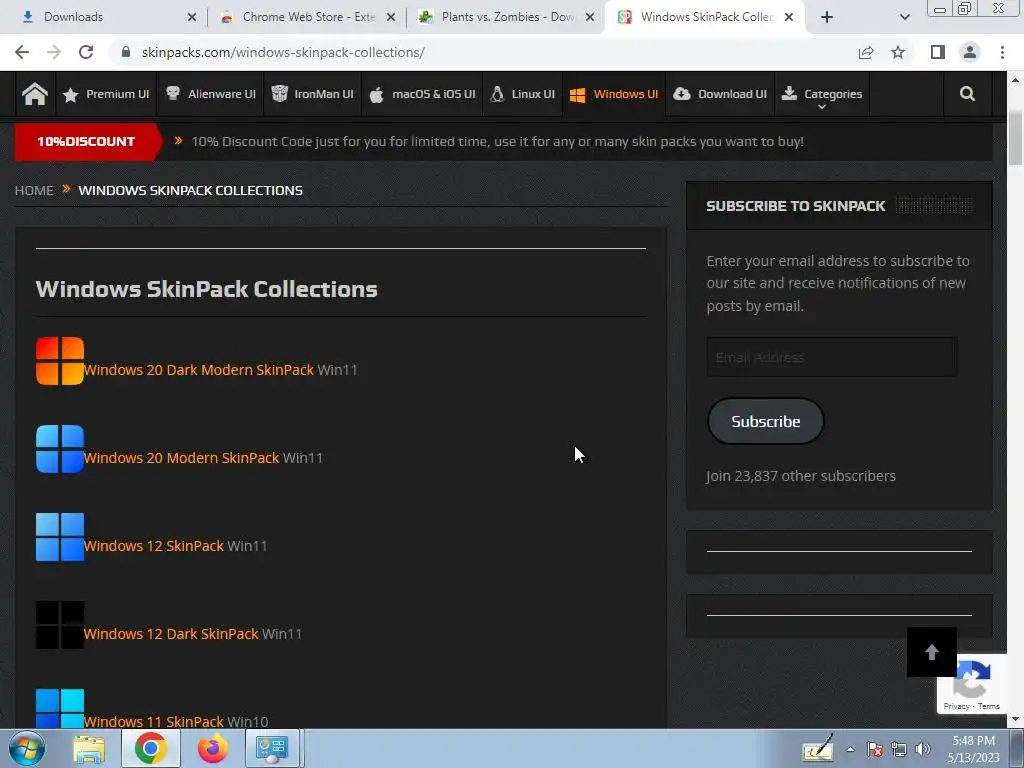Expand the Categories dropdown menu
Image resolution: width=1024 pixels, height=768 pixels.
click(x=822, y=95)
